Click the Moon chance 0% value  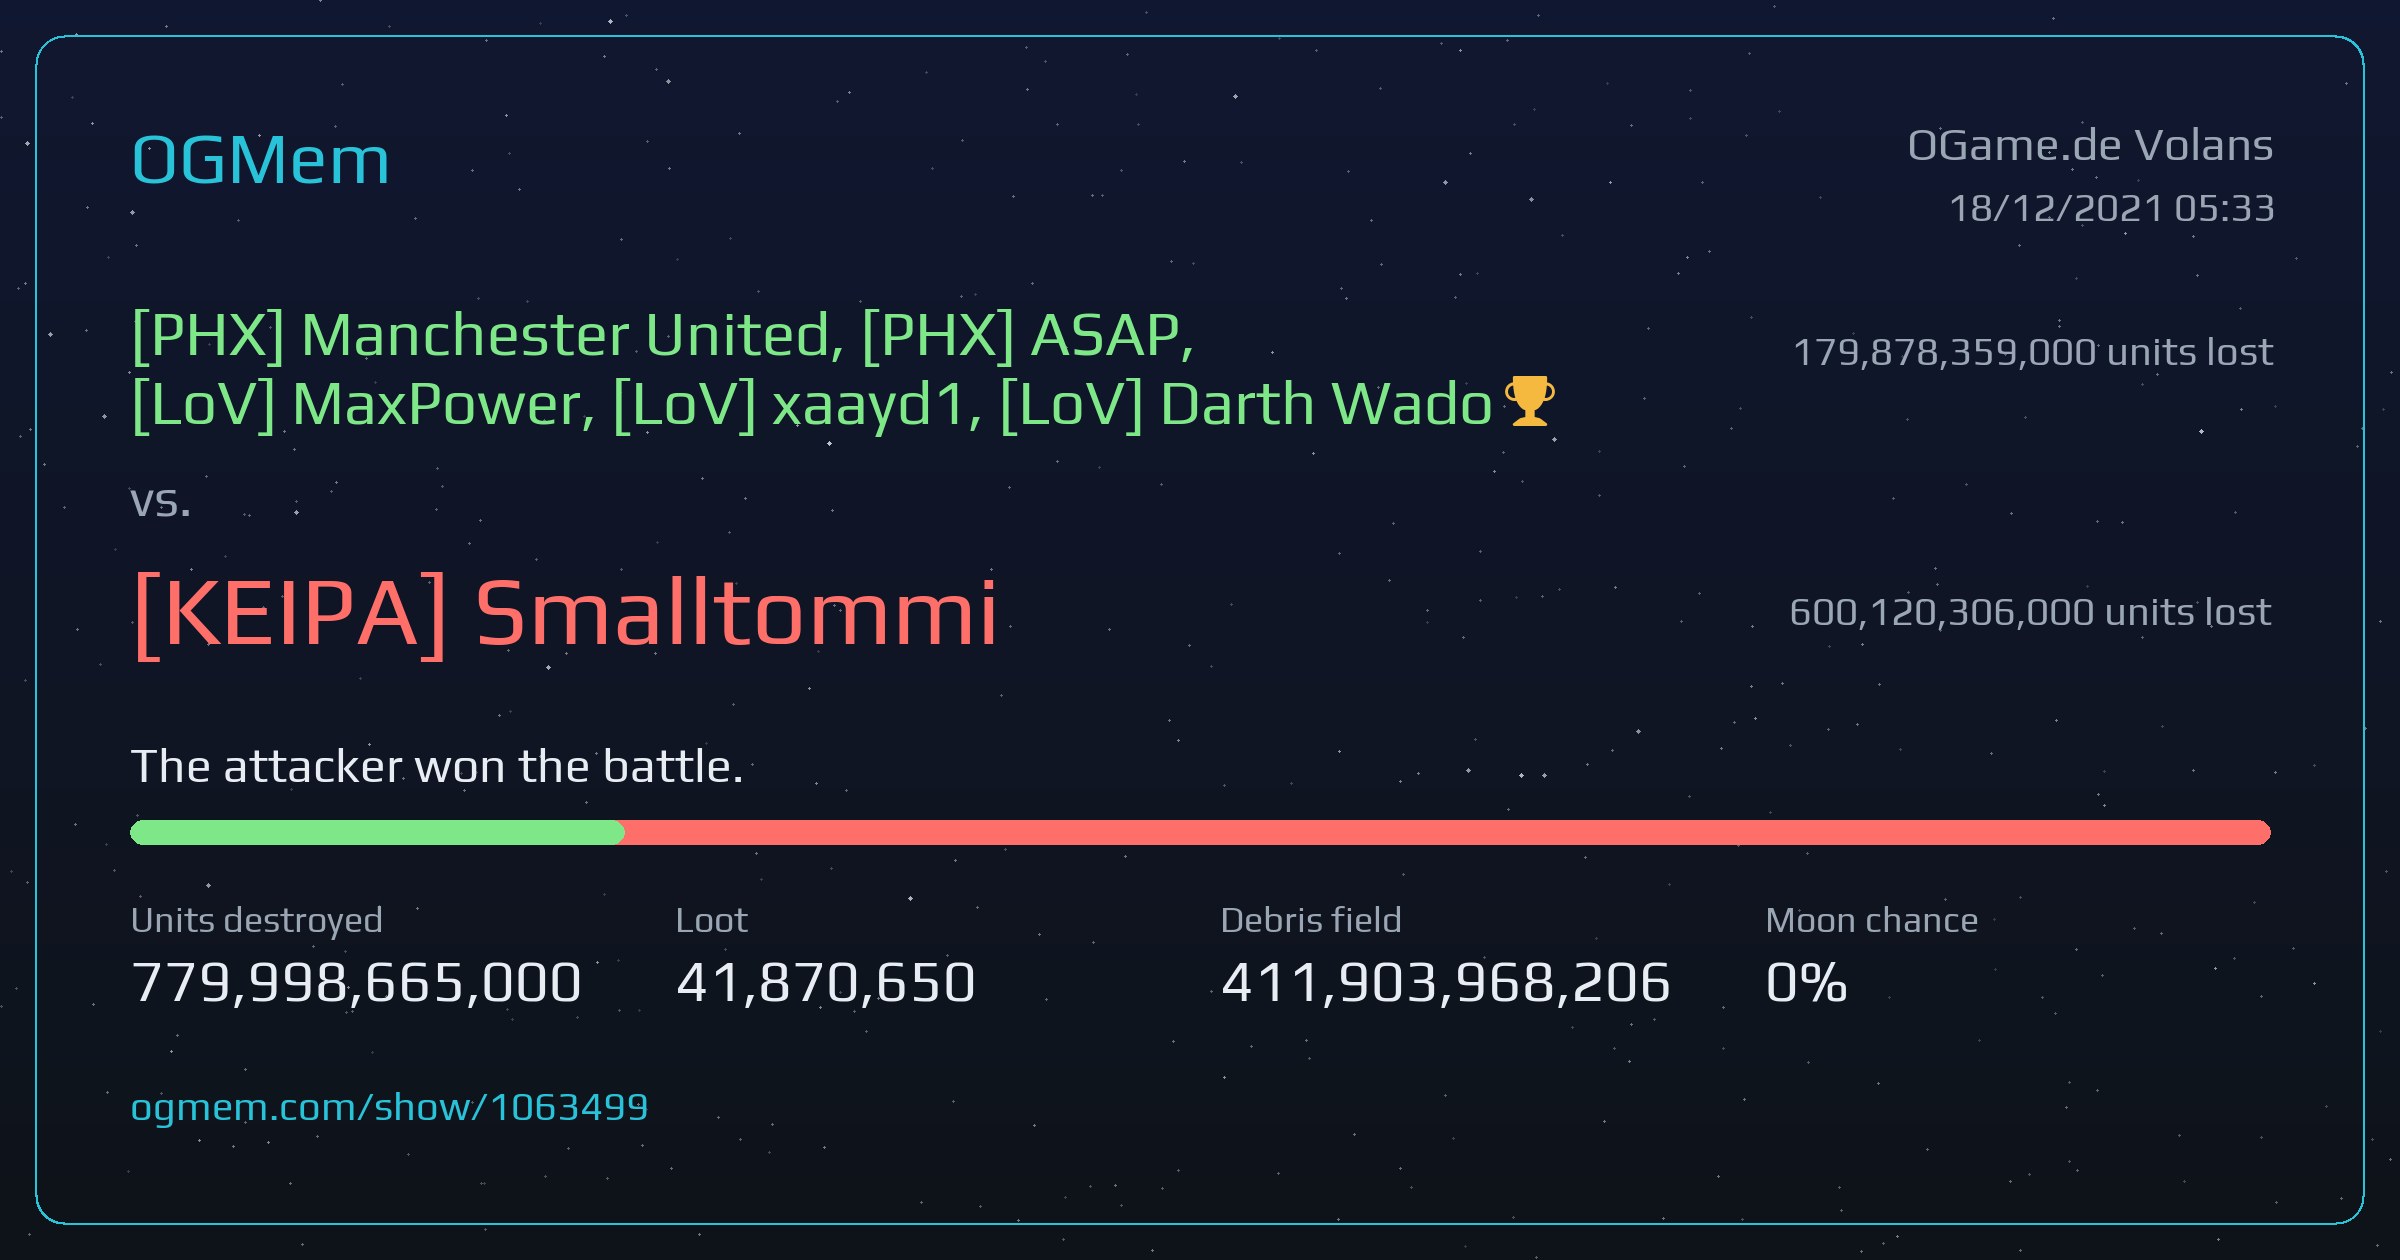click(x=1806, y=982)
